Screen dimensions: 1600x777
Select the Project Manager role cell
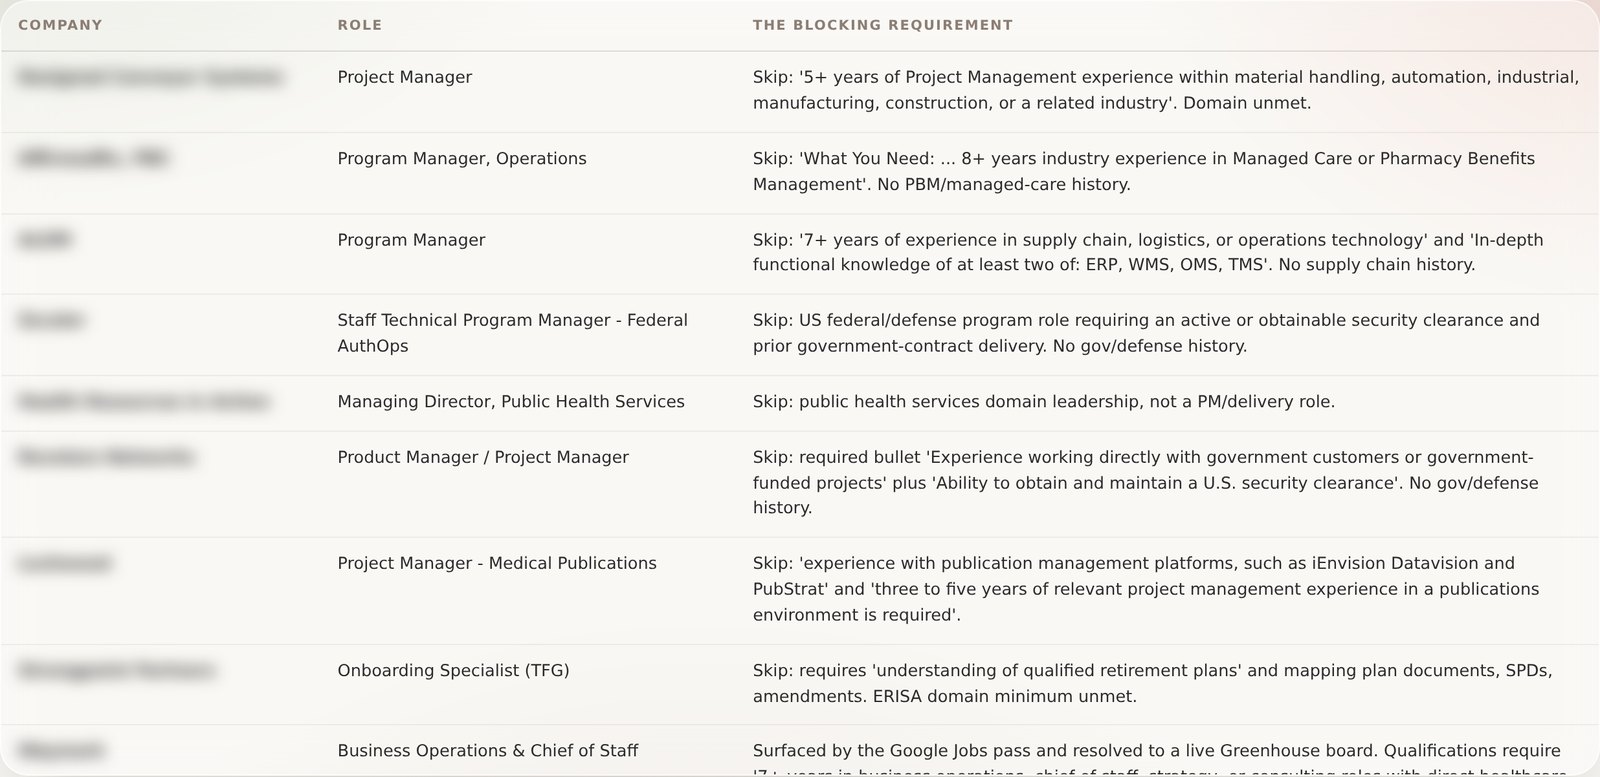point(405,77)
